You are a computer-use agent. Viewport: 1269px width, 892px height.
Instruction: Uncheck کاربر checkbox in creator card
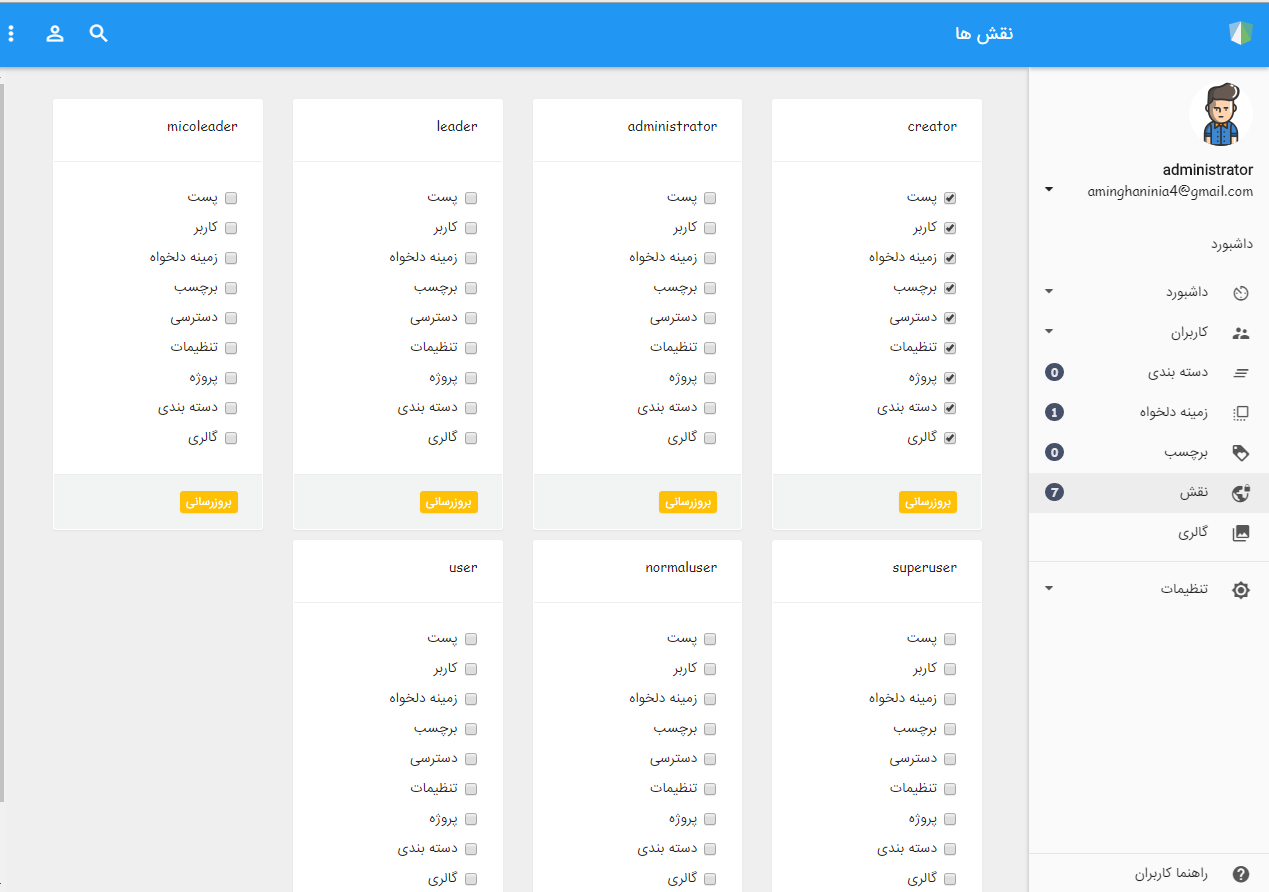coord(950,228)
